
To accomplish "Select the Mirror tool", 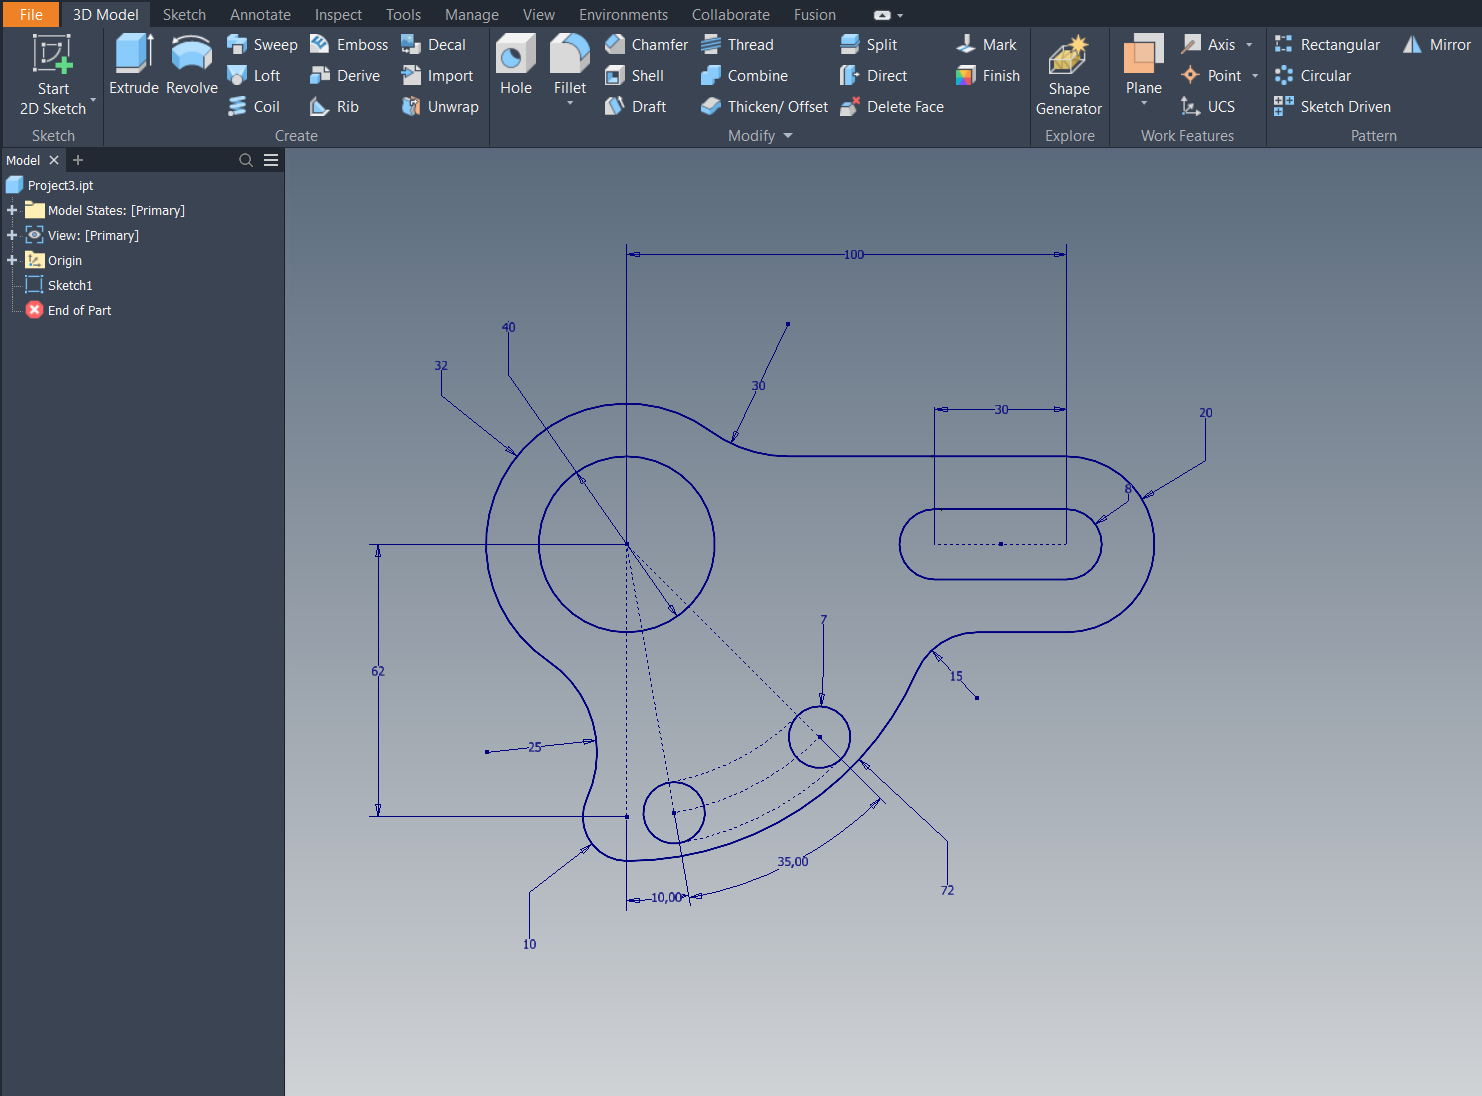I will 1437,45.
